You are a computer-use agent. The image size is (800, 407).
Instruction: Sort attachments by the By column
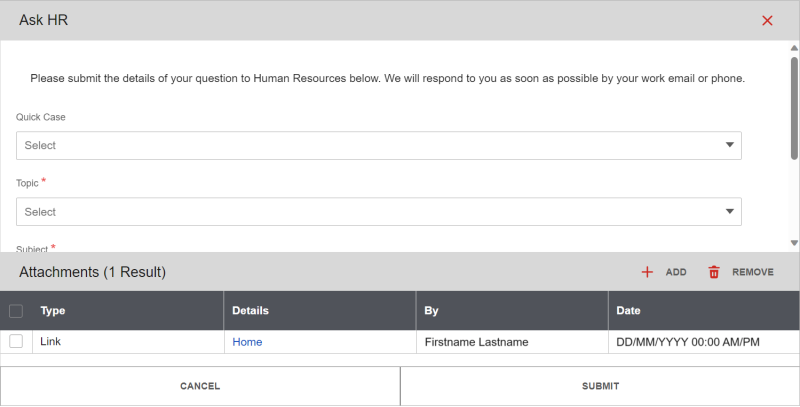click(432, 311)
